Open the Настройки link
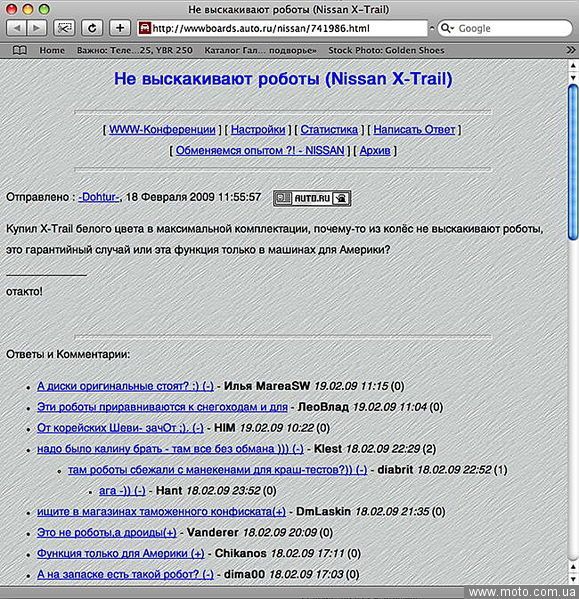 [x=258, y=130]
